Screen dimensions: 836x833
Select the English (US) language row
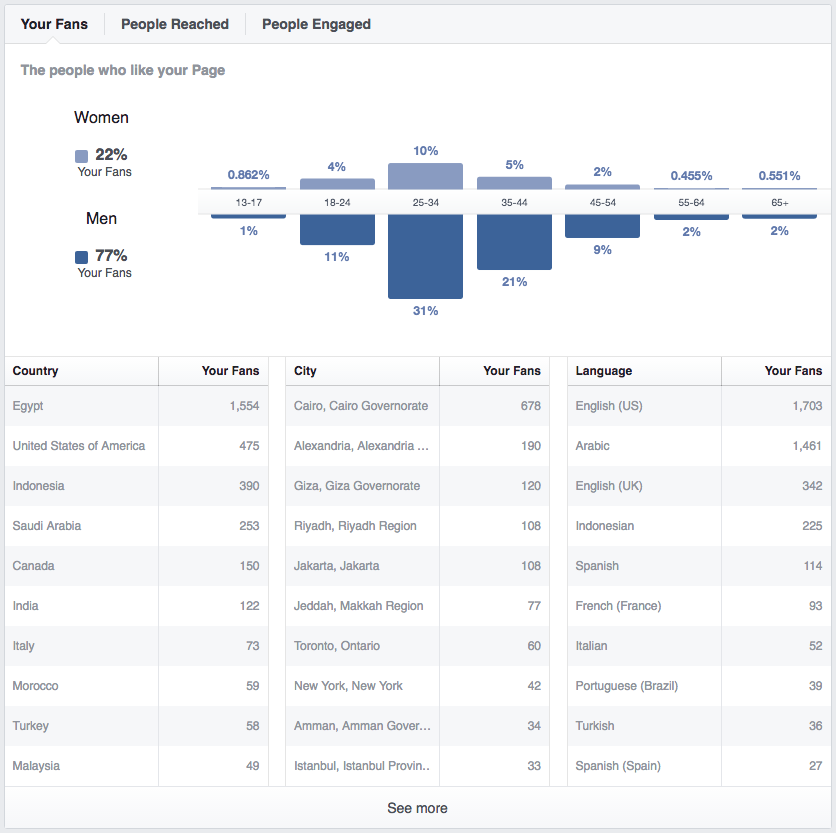coord(699,406)
